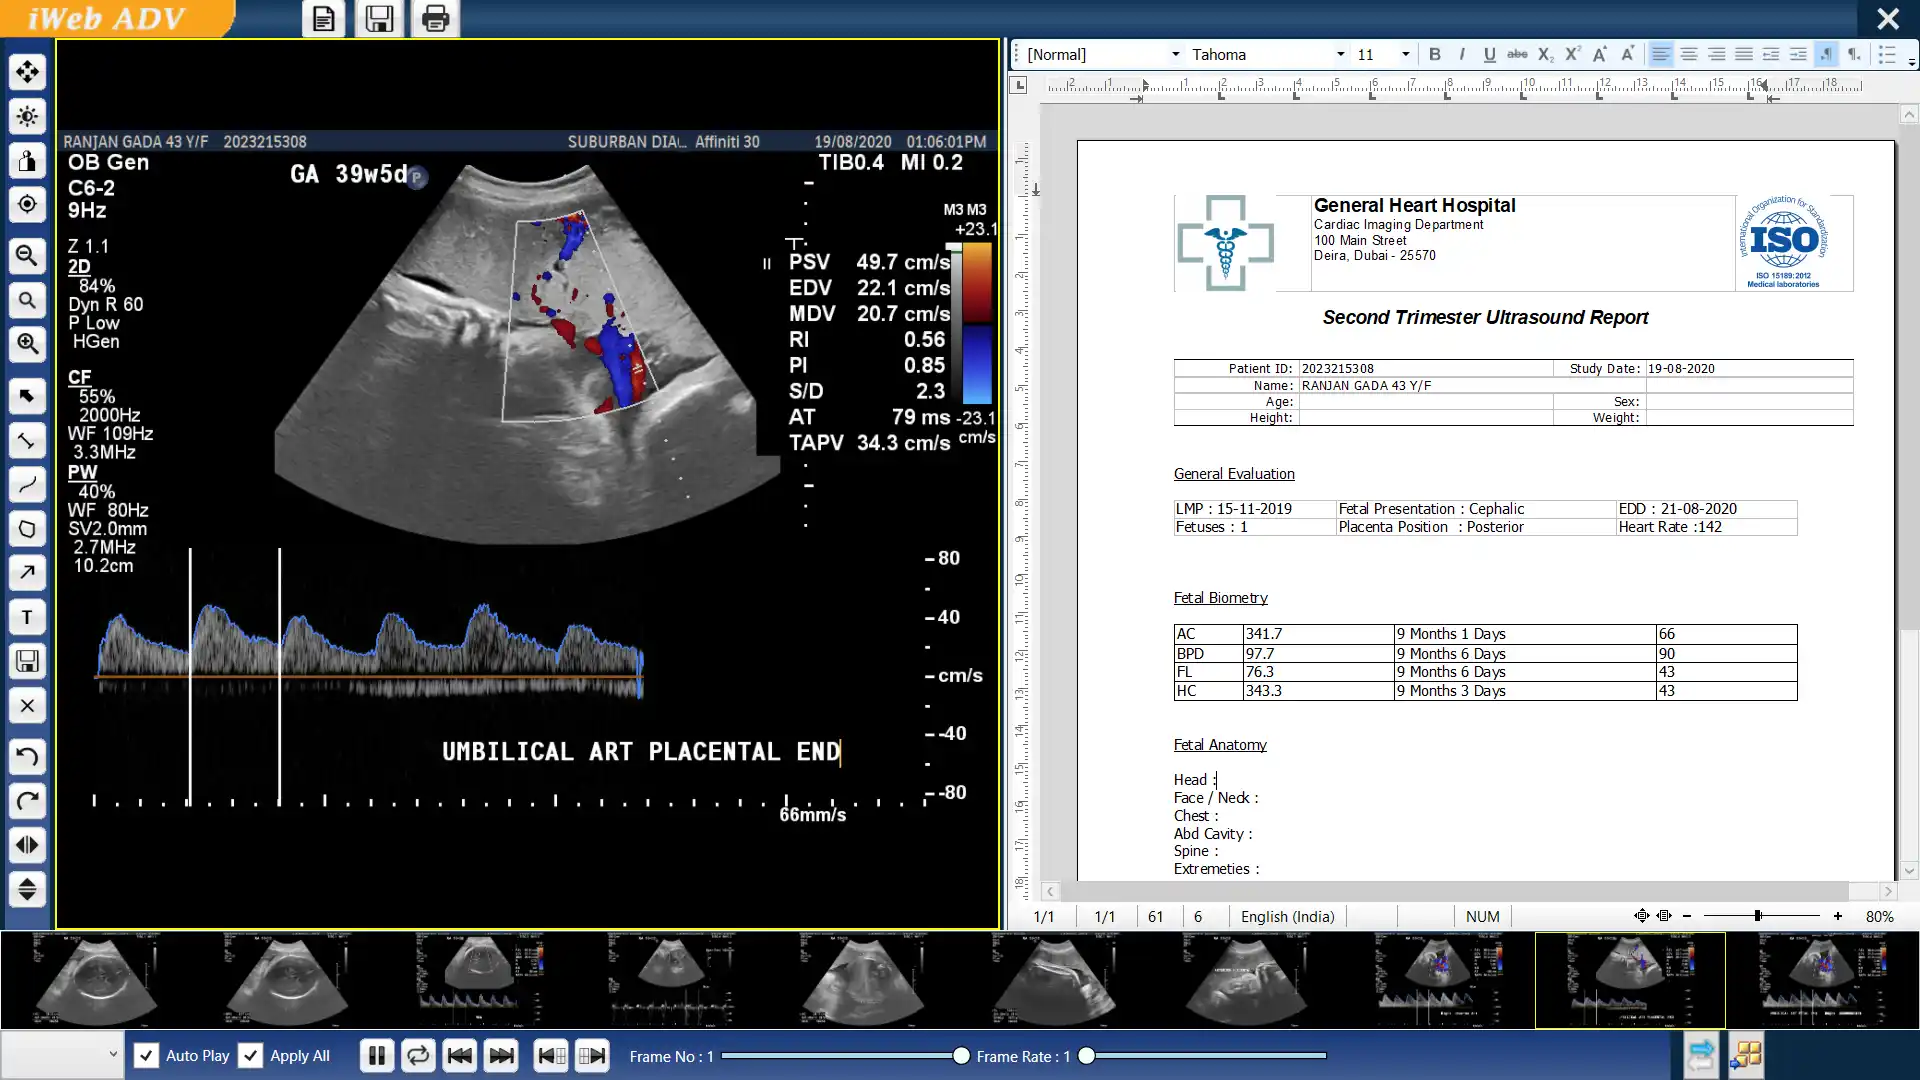This screenshot has width=1920, height=1080.
Task: Save the report from the top toolbar
Action: [379, 19]
